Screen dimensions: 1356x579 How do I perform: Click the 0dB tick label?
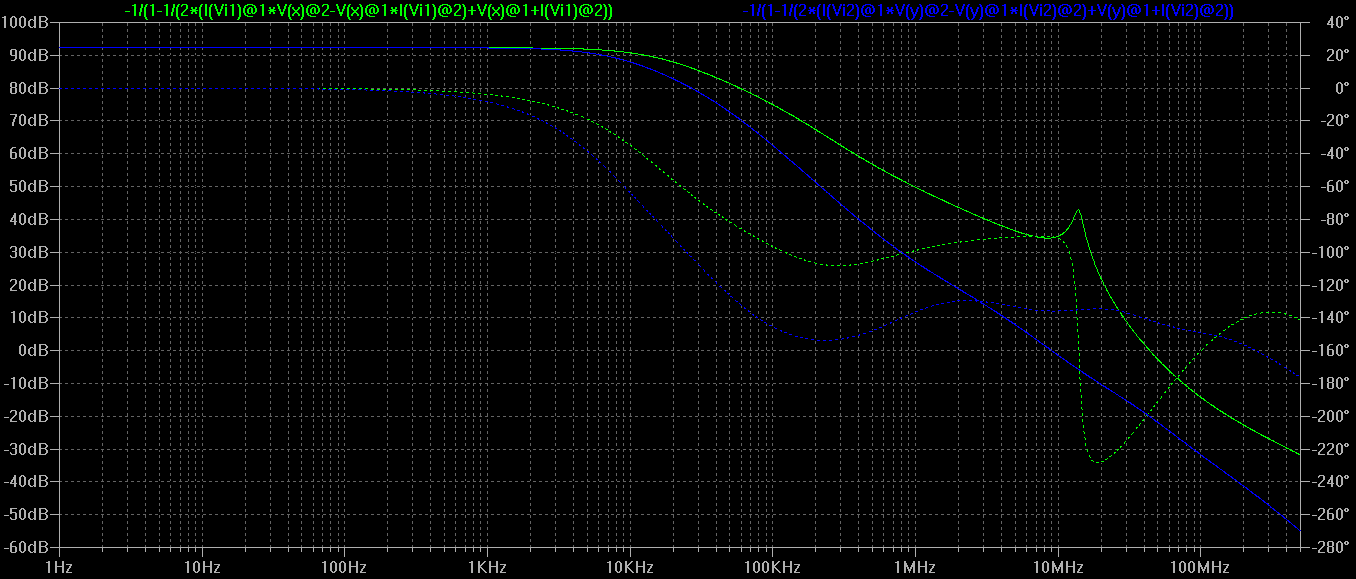(x=33, y=350)
